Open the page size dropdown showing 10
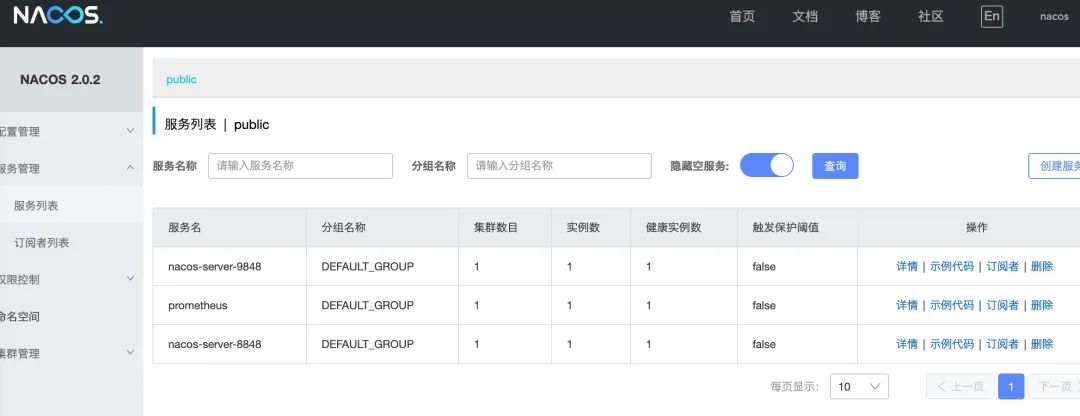The width and height of the screenshot is (1080, 416). 859,387
